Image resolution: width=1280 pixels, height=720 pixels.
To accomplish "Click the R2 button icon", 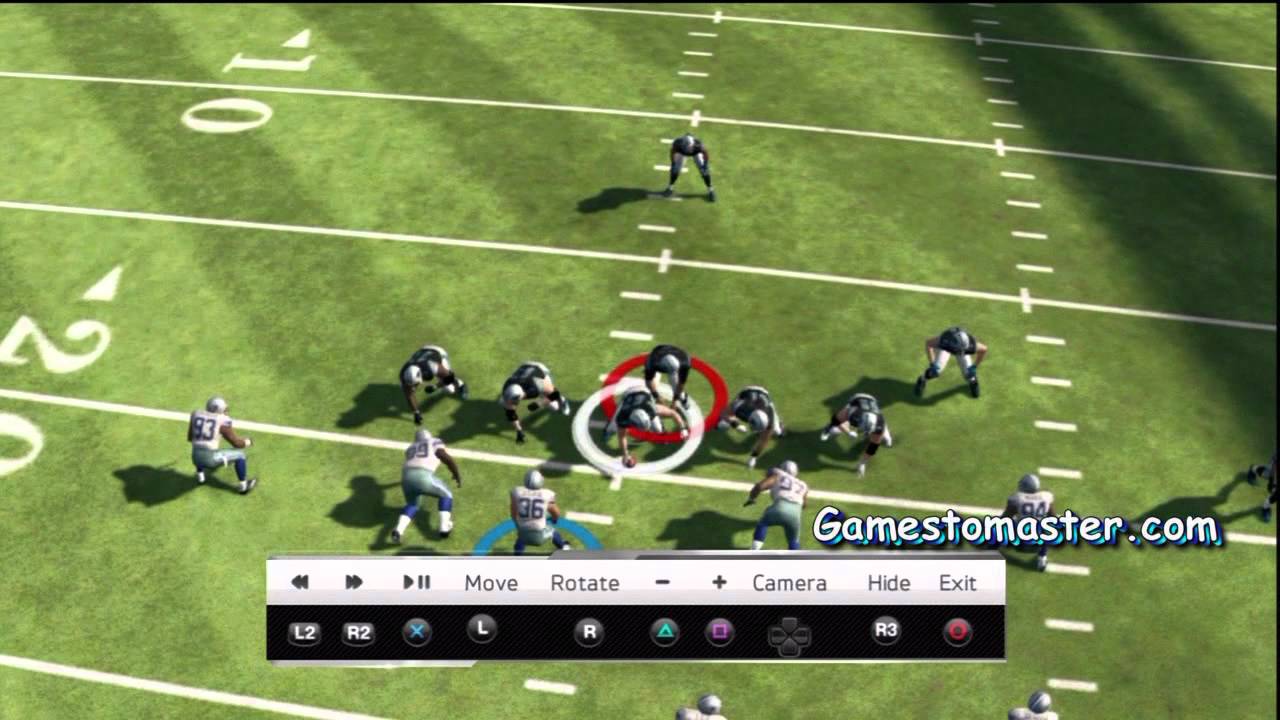I will point(358,632).
